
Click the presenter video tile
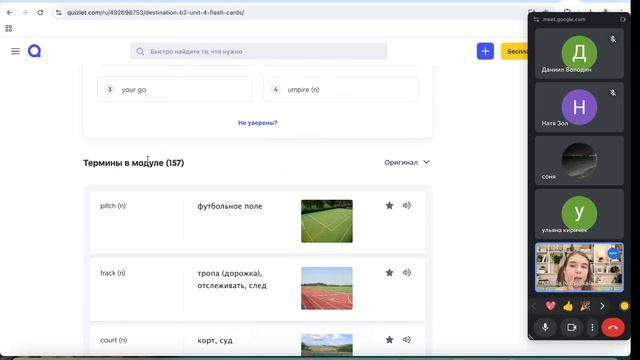point(579,267)
